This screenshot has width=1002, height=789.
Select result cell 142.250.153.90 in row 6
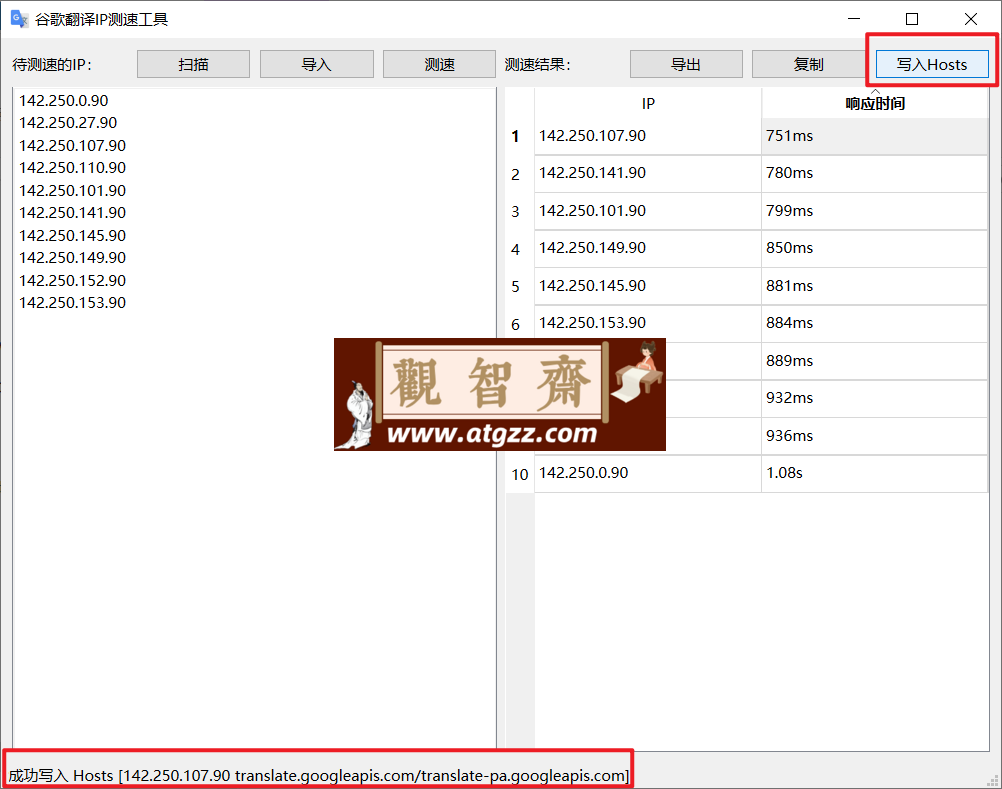[648, 323]
